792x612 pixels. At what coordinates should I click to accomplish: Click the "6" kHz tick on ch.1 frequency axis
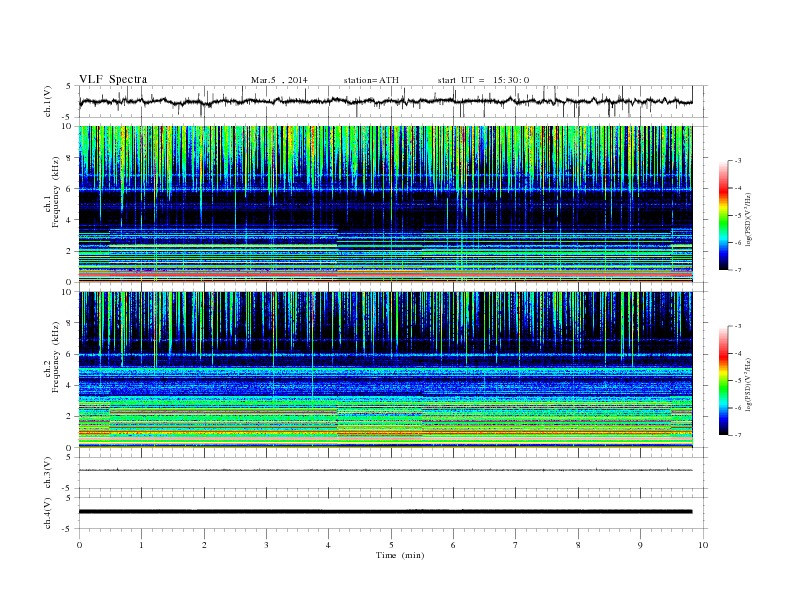pos(69,189)
